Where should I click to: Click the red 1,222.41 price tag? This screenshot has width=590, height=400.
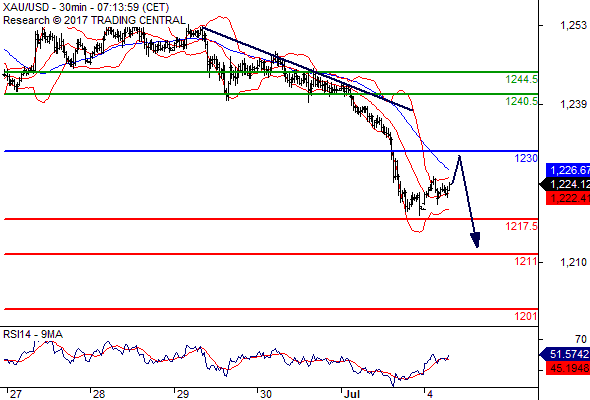coord(568,198)
